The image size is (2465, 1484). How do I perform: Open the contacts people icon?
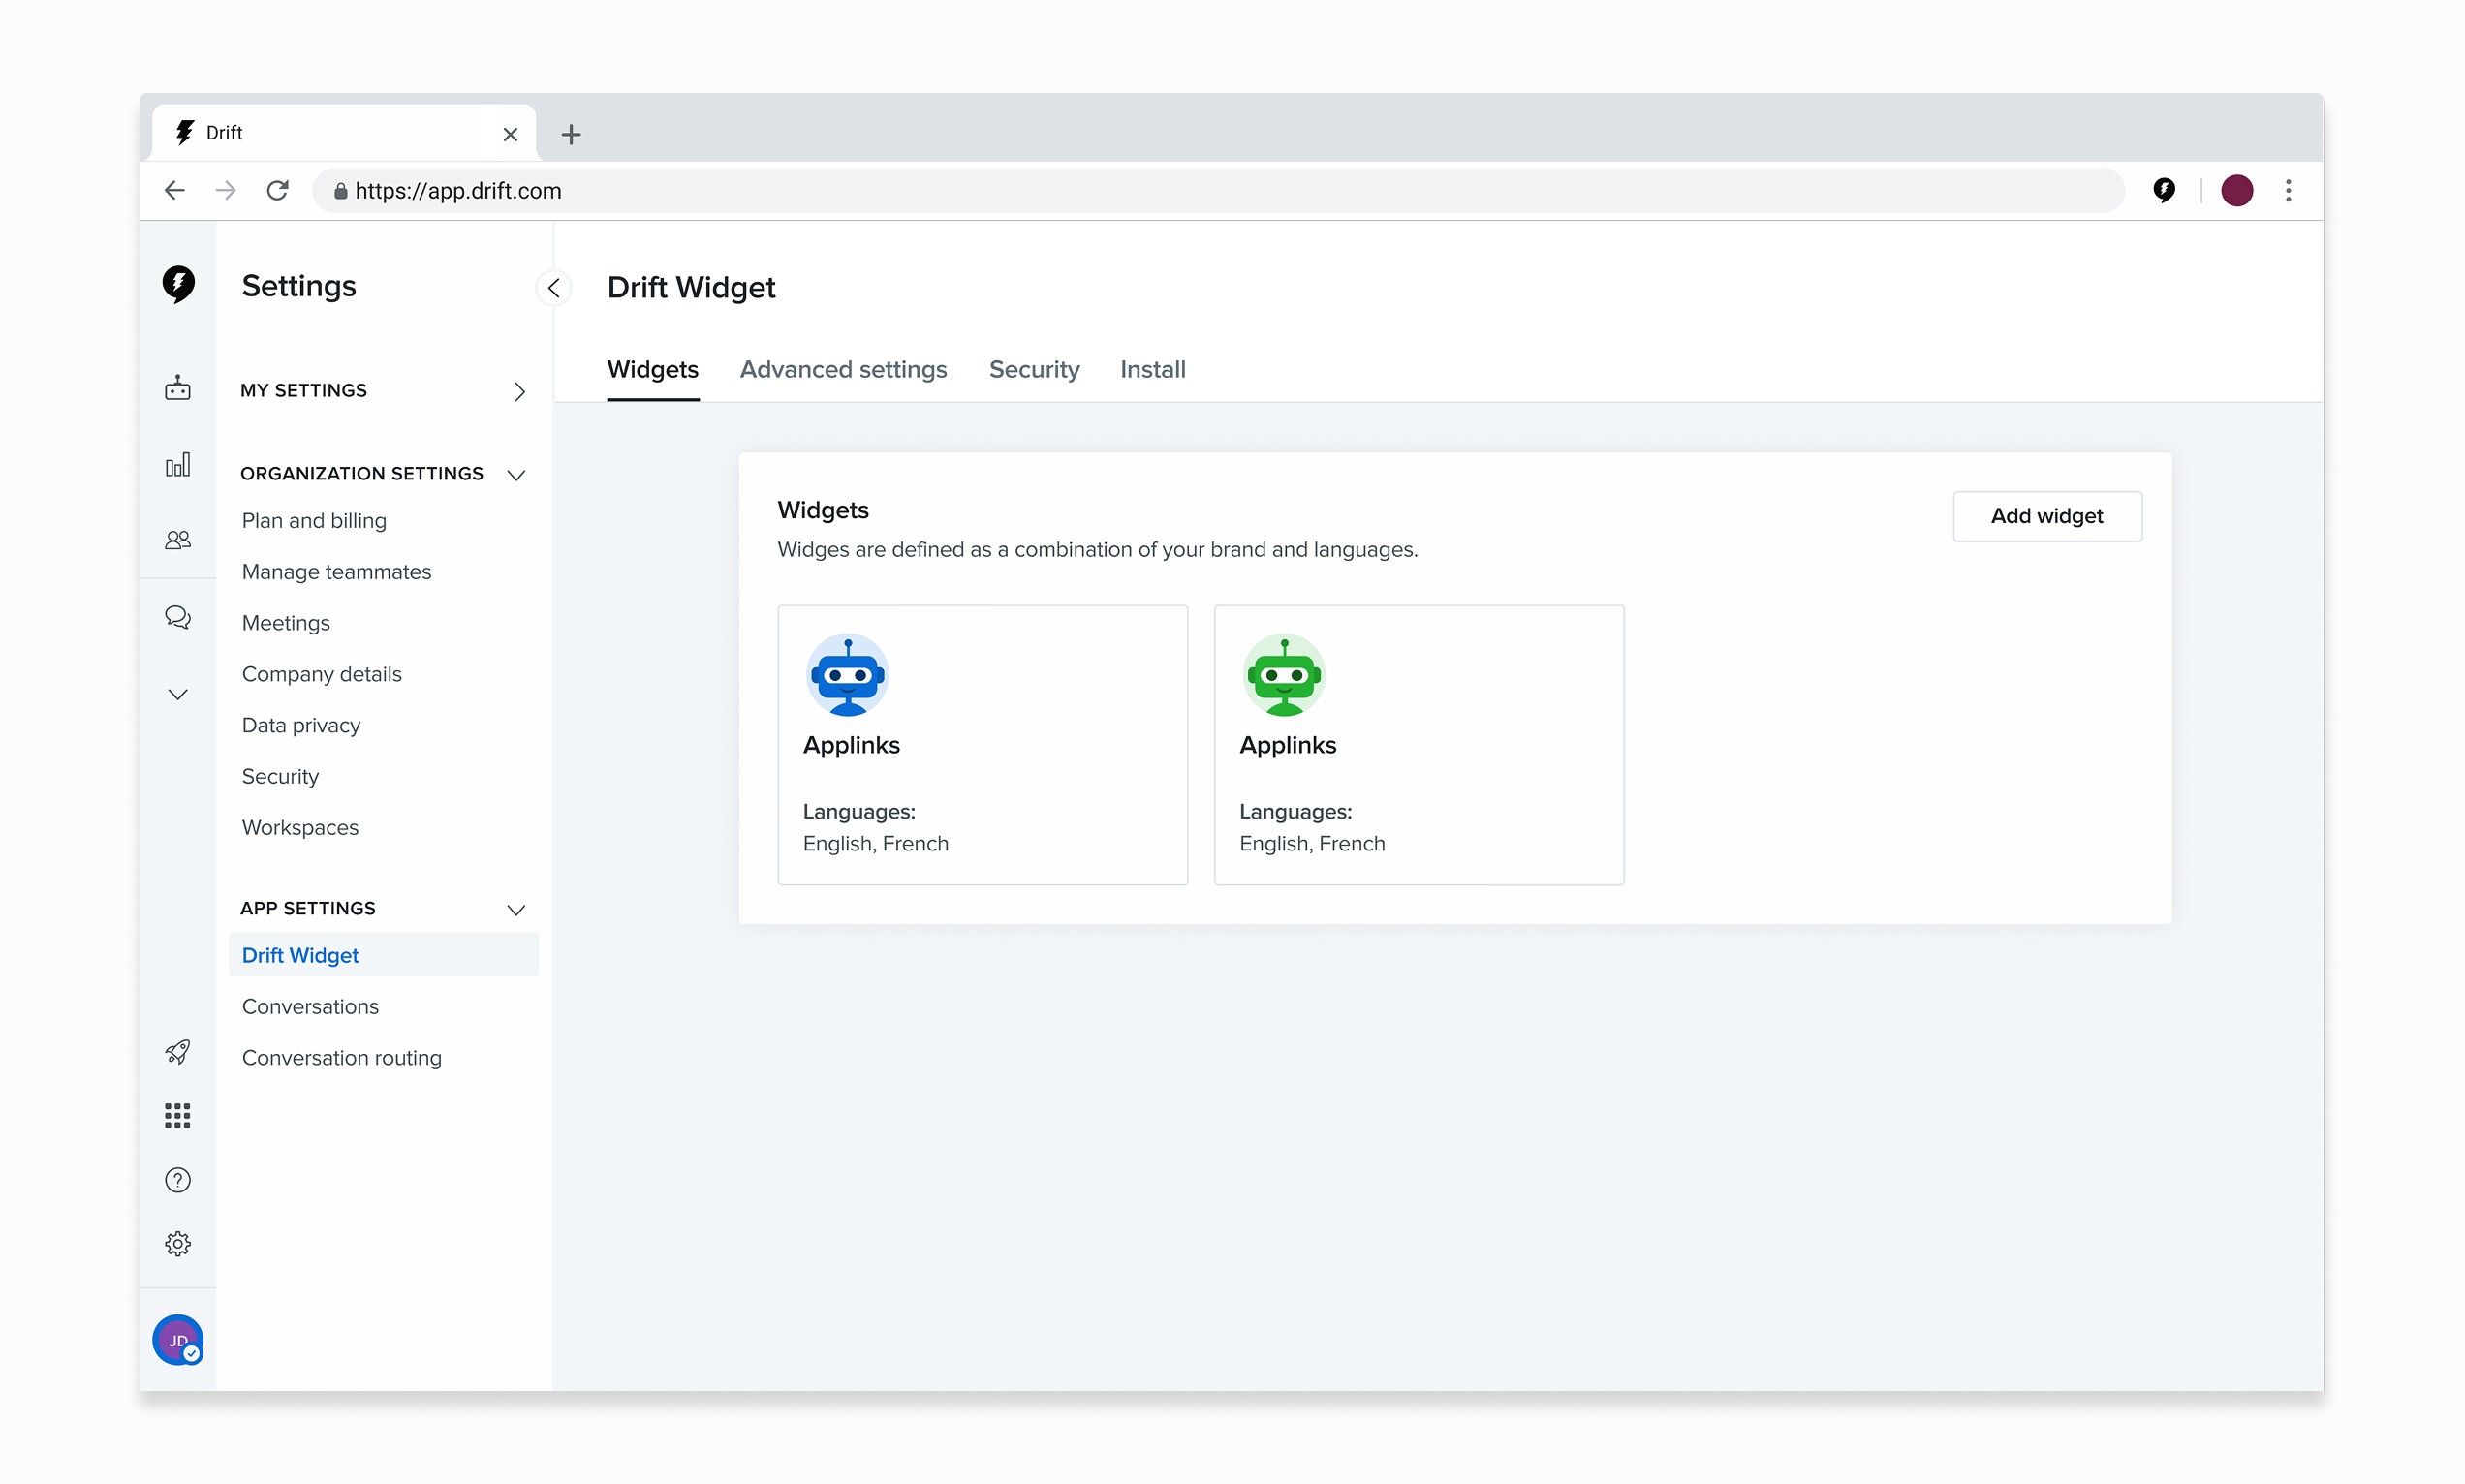pos(177,540)
